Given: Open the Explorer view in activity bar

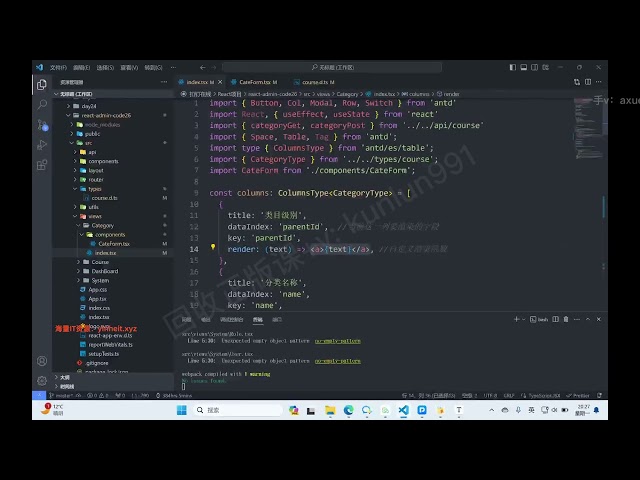Looking at the screenshot, I should pyautogui.click(x=42, y=84).
